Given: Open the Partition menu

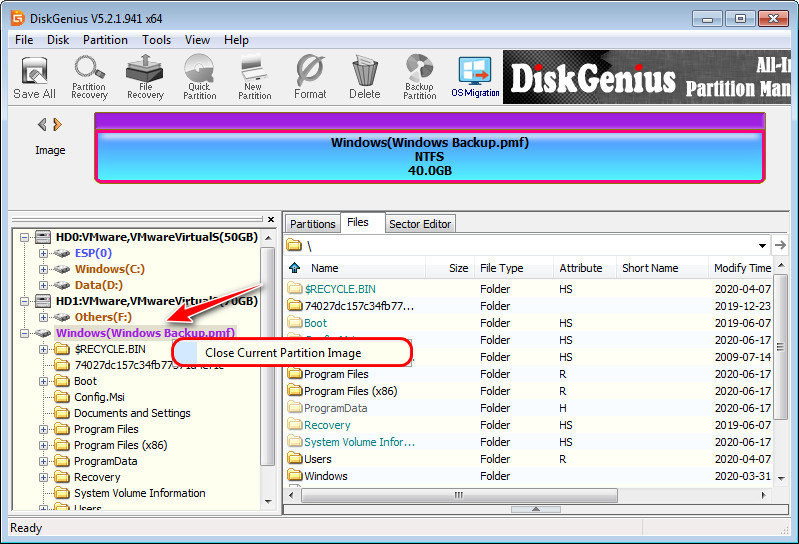Looking at the screenshot, I should point(105,40).
